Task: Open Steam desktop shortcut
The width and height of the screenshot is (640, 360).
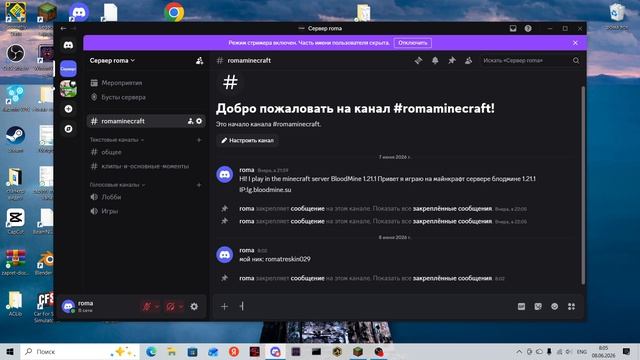Action: pyautogui.click(x=16, y=139)
